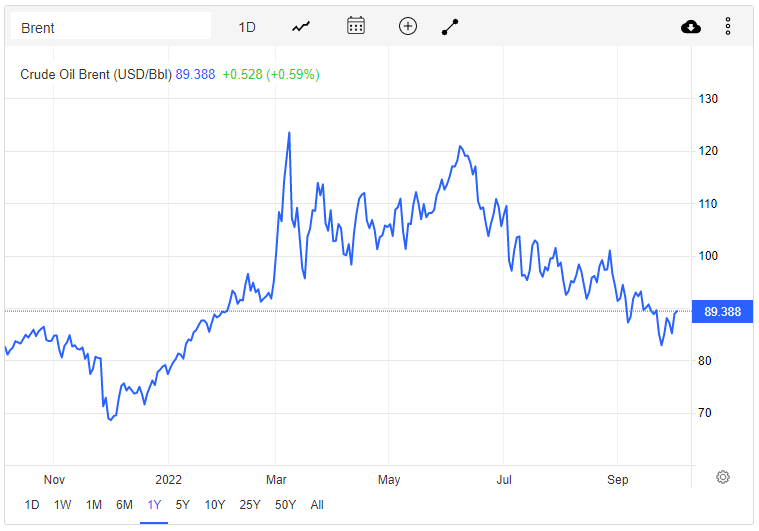Image resolution: width=759 pixels, height=531 pixels.
Task: Click the 2022 date axis label
Action: (x=168, y=480)
